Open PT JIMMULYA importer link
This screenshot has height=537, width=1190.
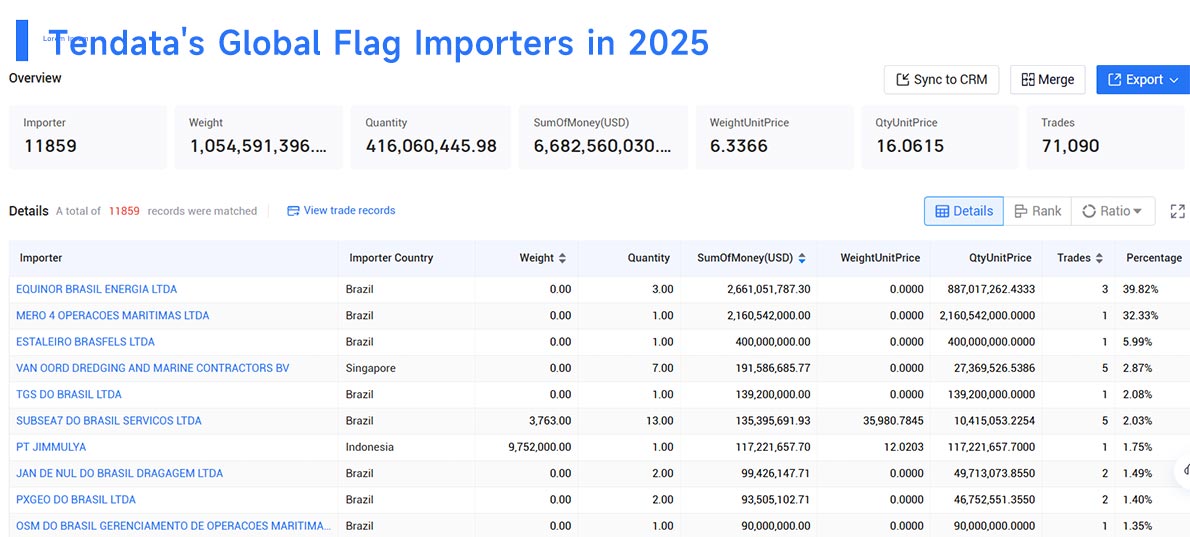click(x=51, y=447)
